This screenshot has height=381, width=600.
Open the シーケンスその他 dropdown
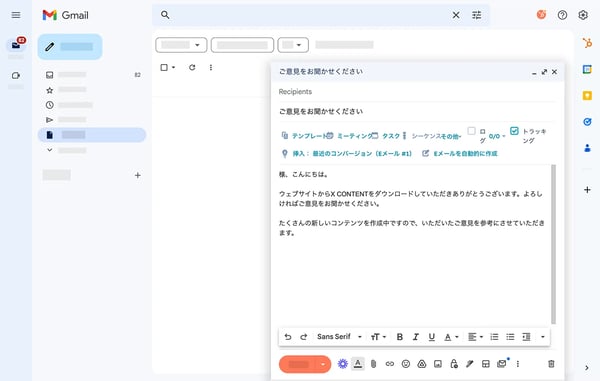(436, 136)
